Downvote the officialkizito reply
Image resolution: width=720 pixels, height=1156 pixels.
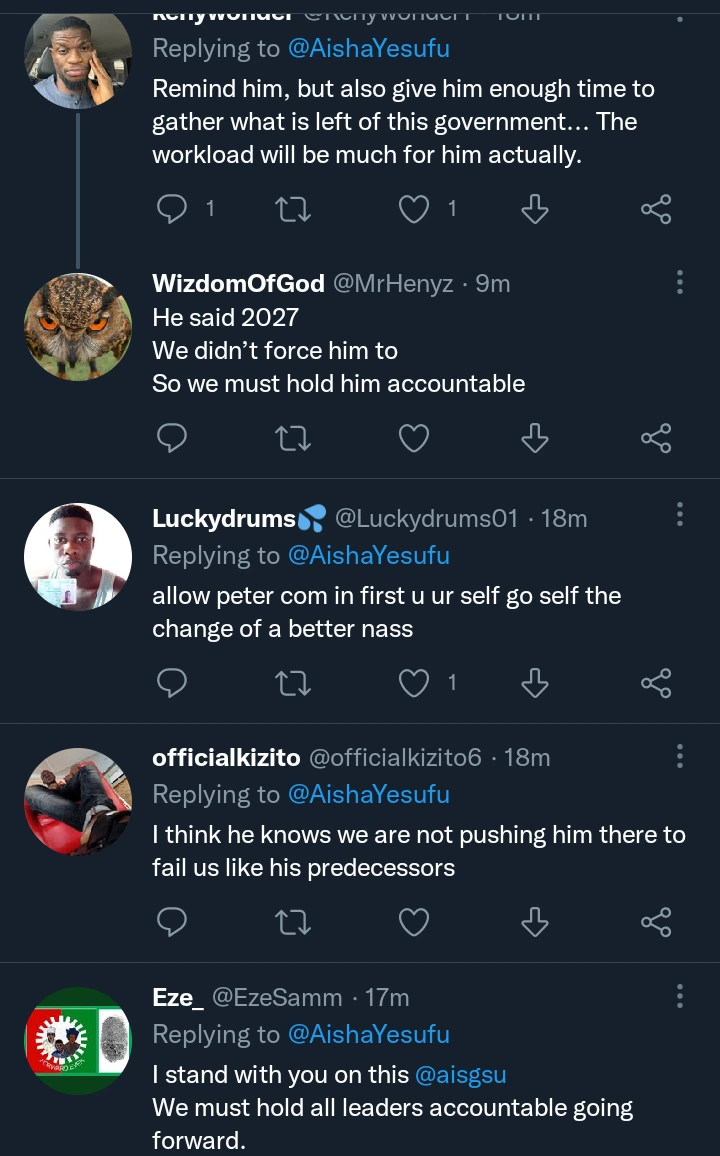click(x=535, y=922)
